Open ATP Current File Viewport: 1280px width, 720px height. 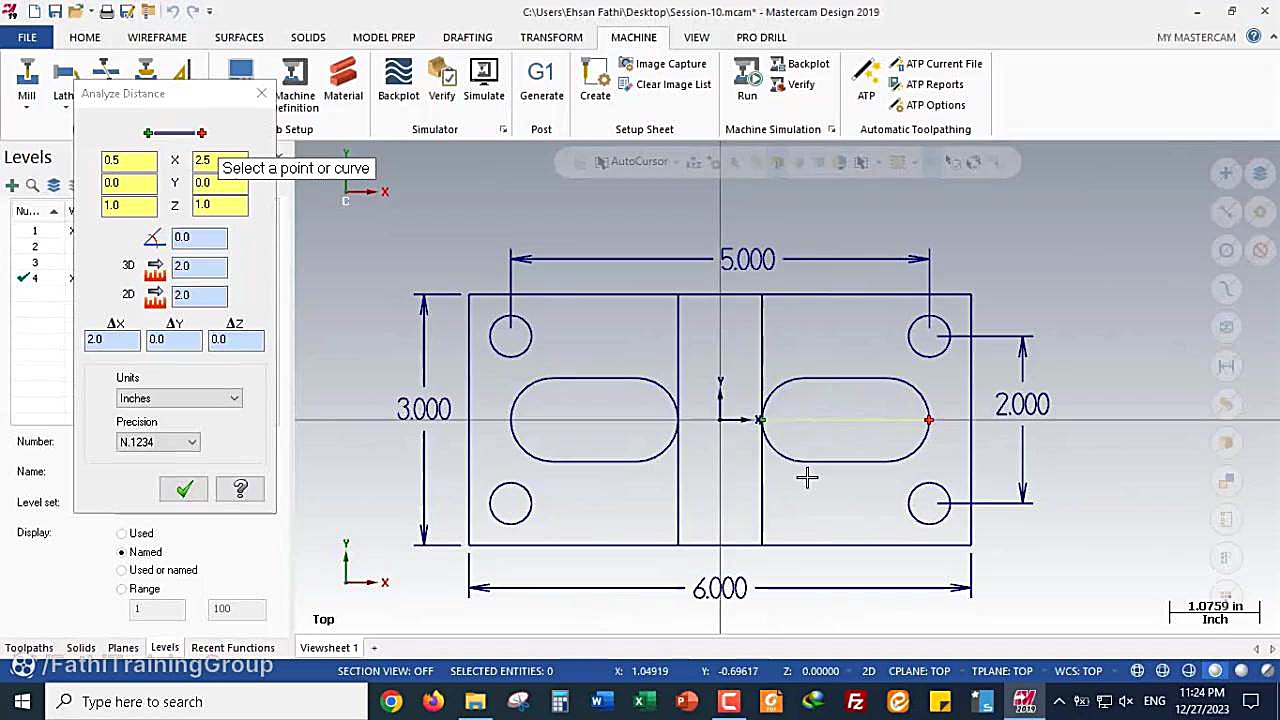(x=935, y=64)
